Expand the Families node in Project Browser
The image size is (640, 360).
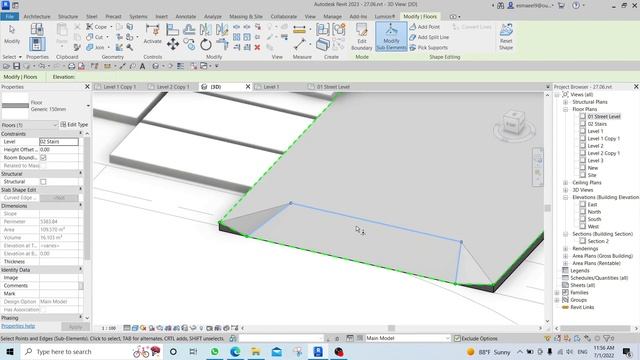557,293
